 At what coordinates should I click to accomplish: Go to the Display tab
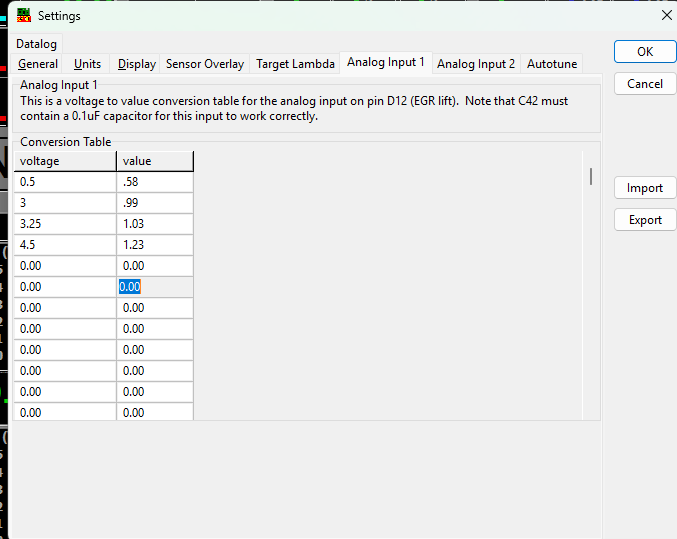137,64
